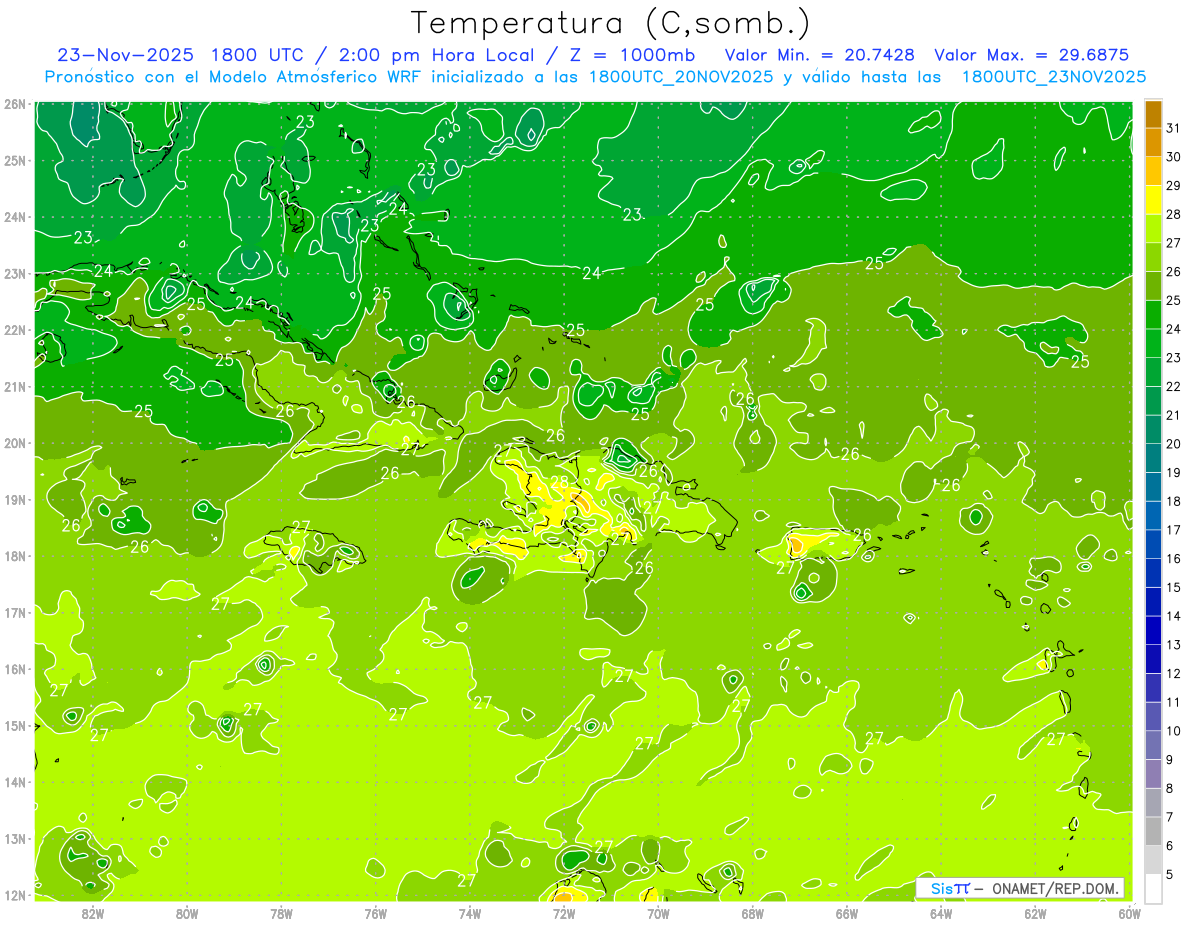Click the colorbar label '13'

coord(1174,645)
